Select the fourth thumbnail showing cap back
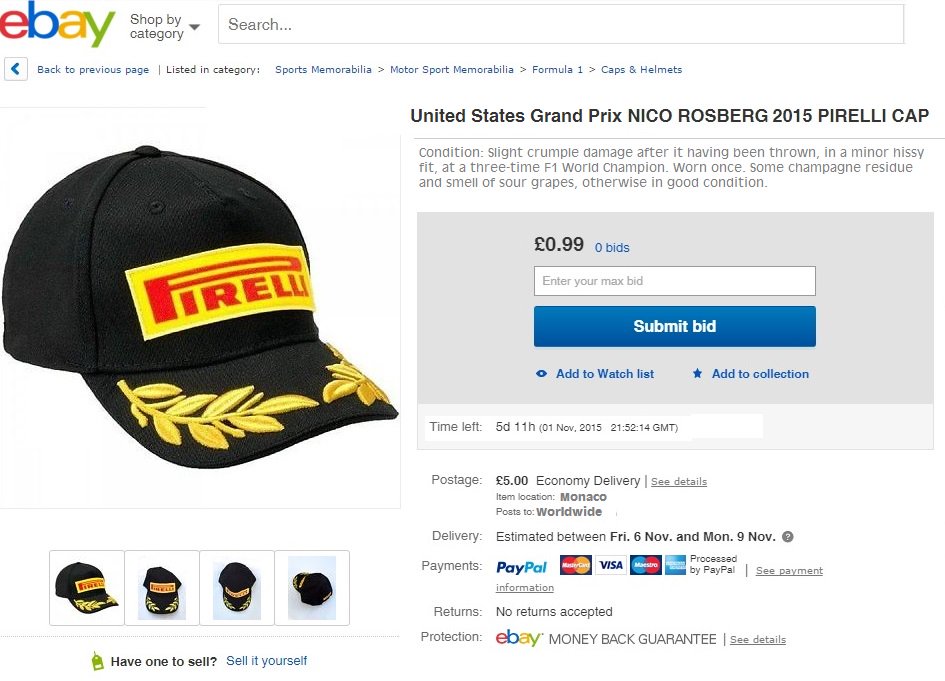 (x=312, y=588)
